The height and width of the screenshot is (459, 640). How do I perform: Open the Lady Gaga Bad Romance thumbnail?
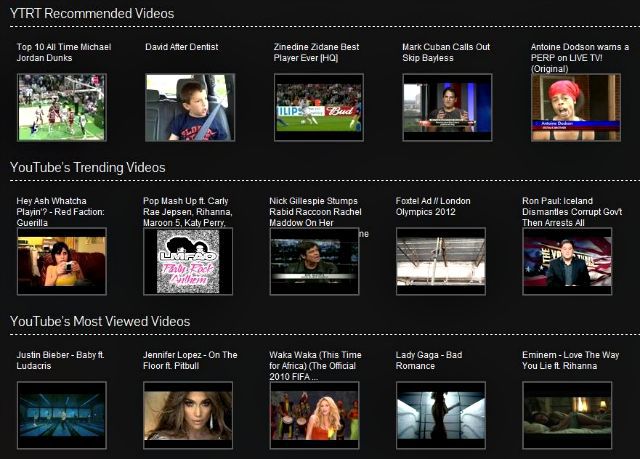[x=441, y=415]
